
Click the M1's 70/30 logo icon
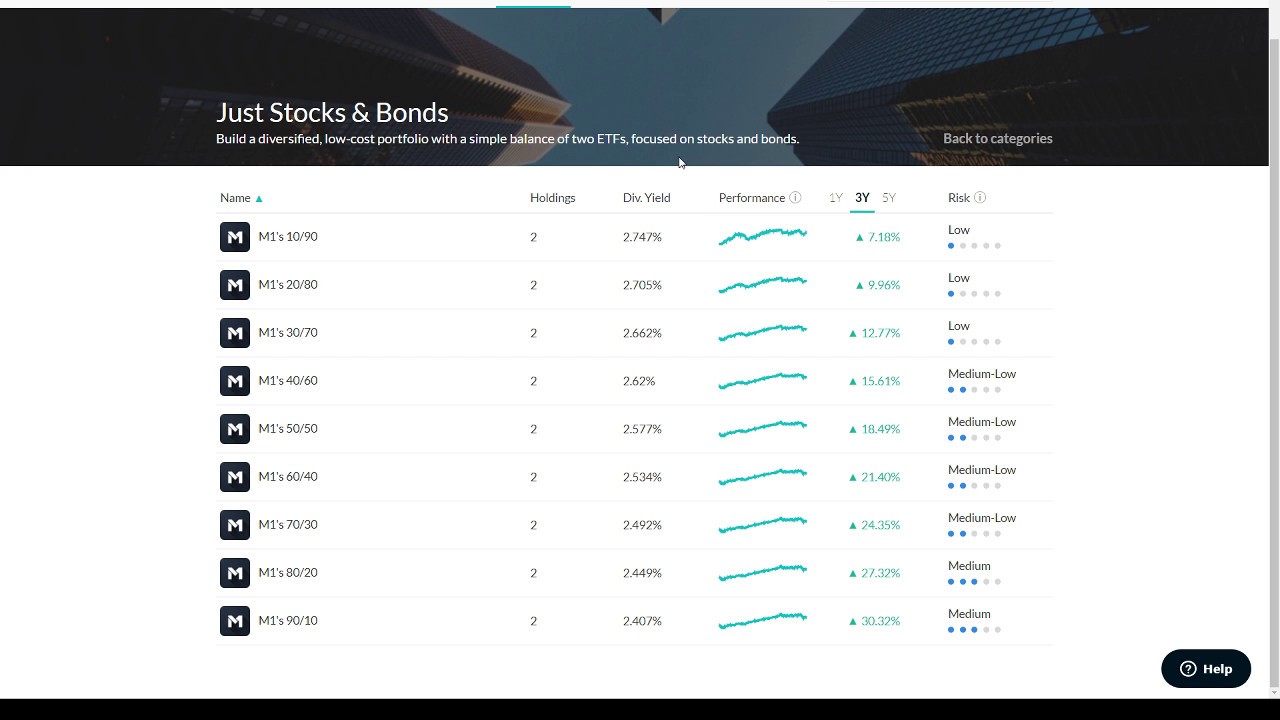pos(235,525)
